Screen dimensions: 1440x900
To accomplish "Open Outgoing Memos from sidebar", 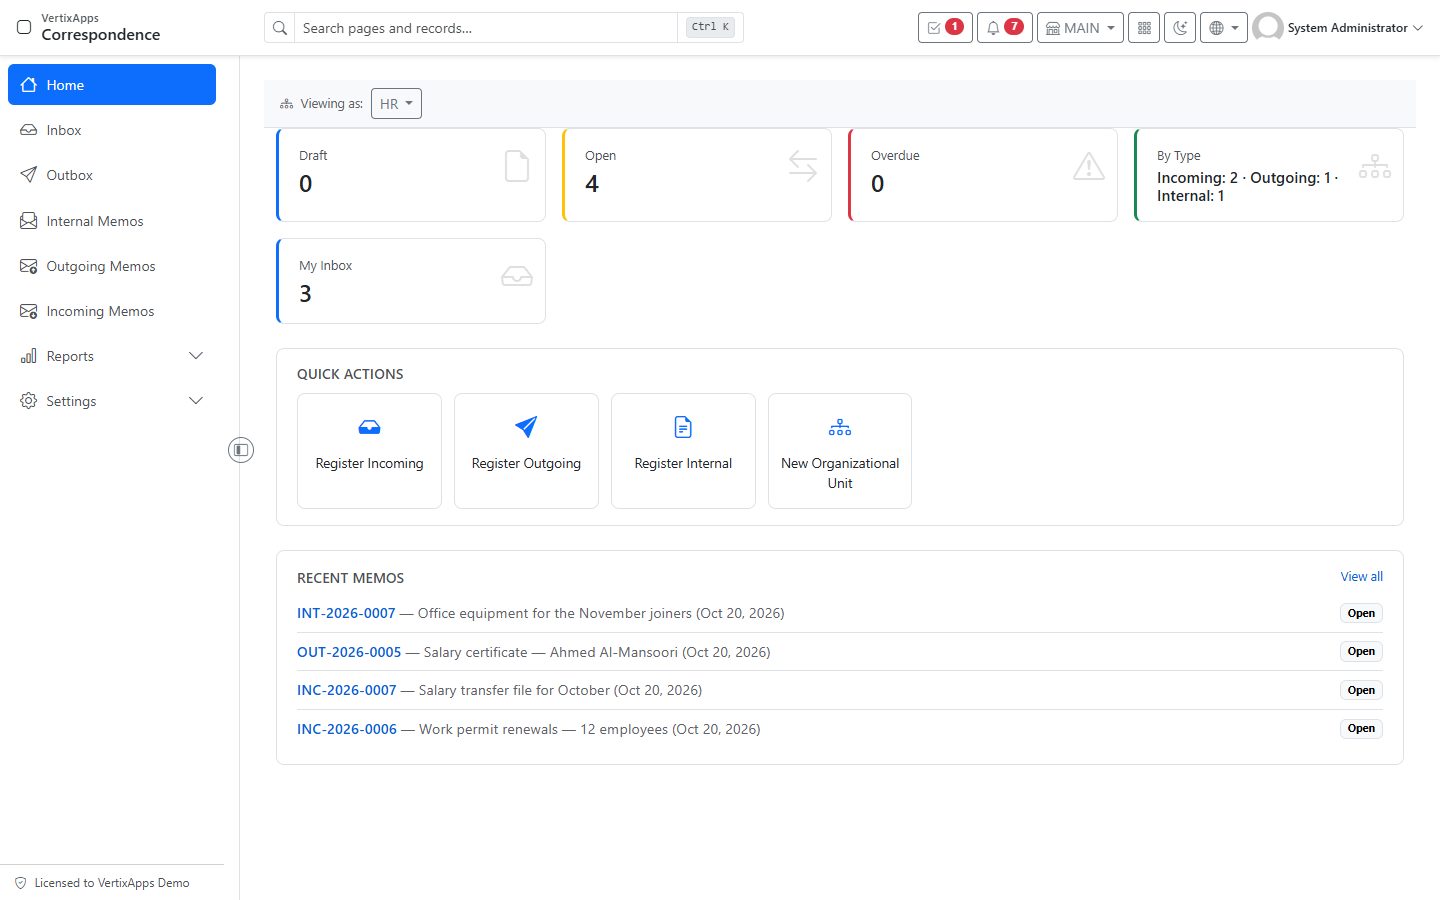I will [x=112, y=266].
